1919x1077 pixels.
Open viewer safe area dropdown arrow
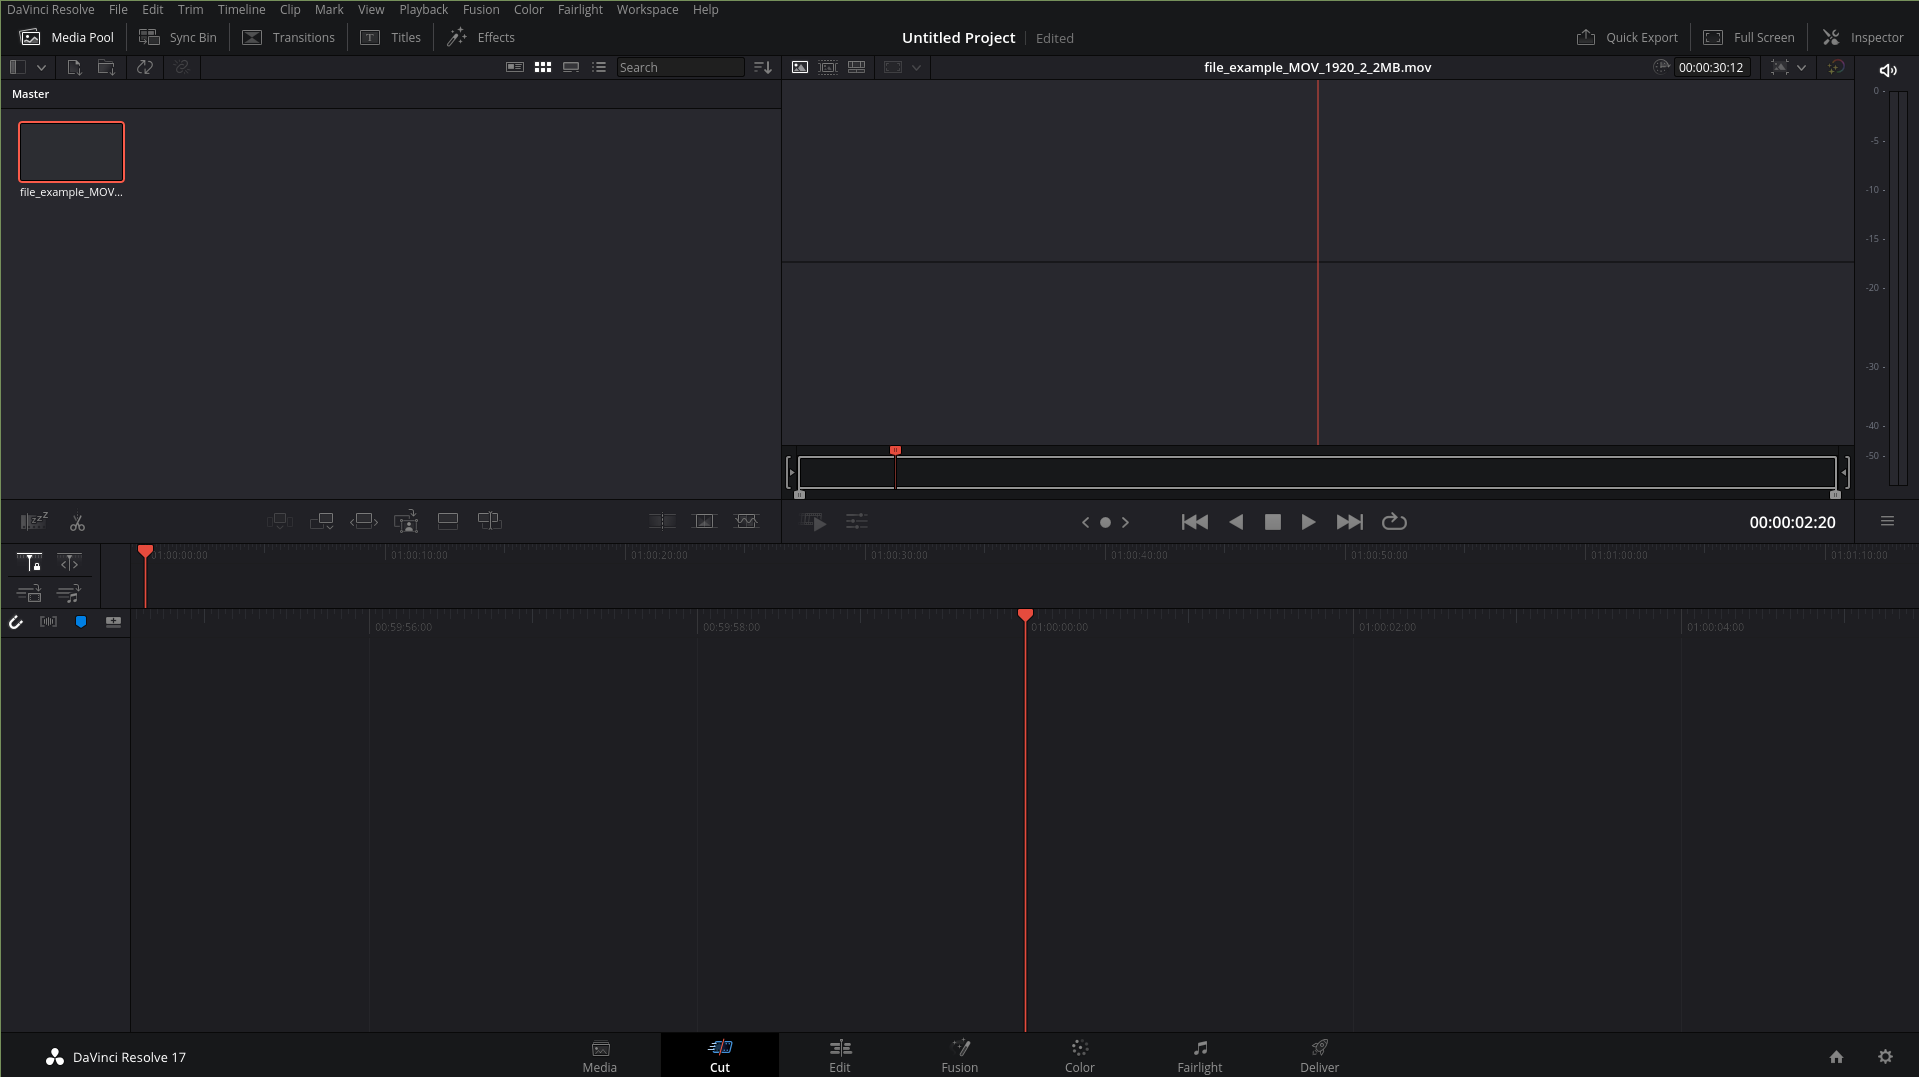(x=916, y=67)
